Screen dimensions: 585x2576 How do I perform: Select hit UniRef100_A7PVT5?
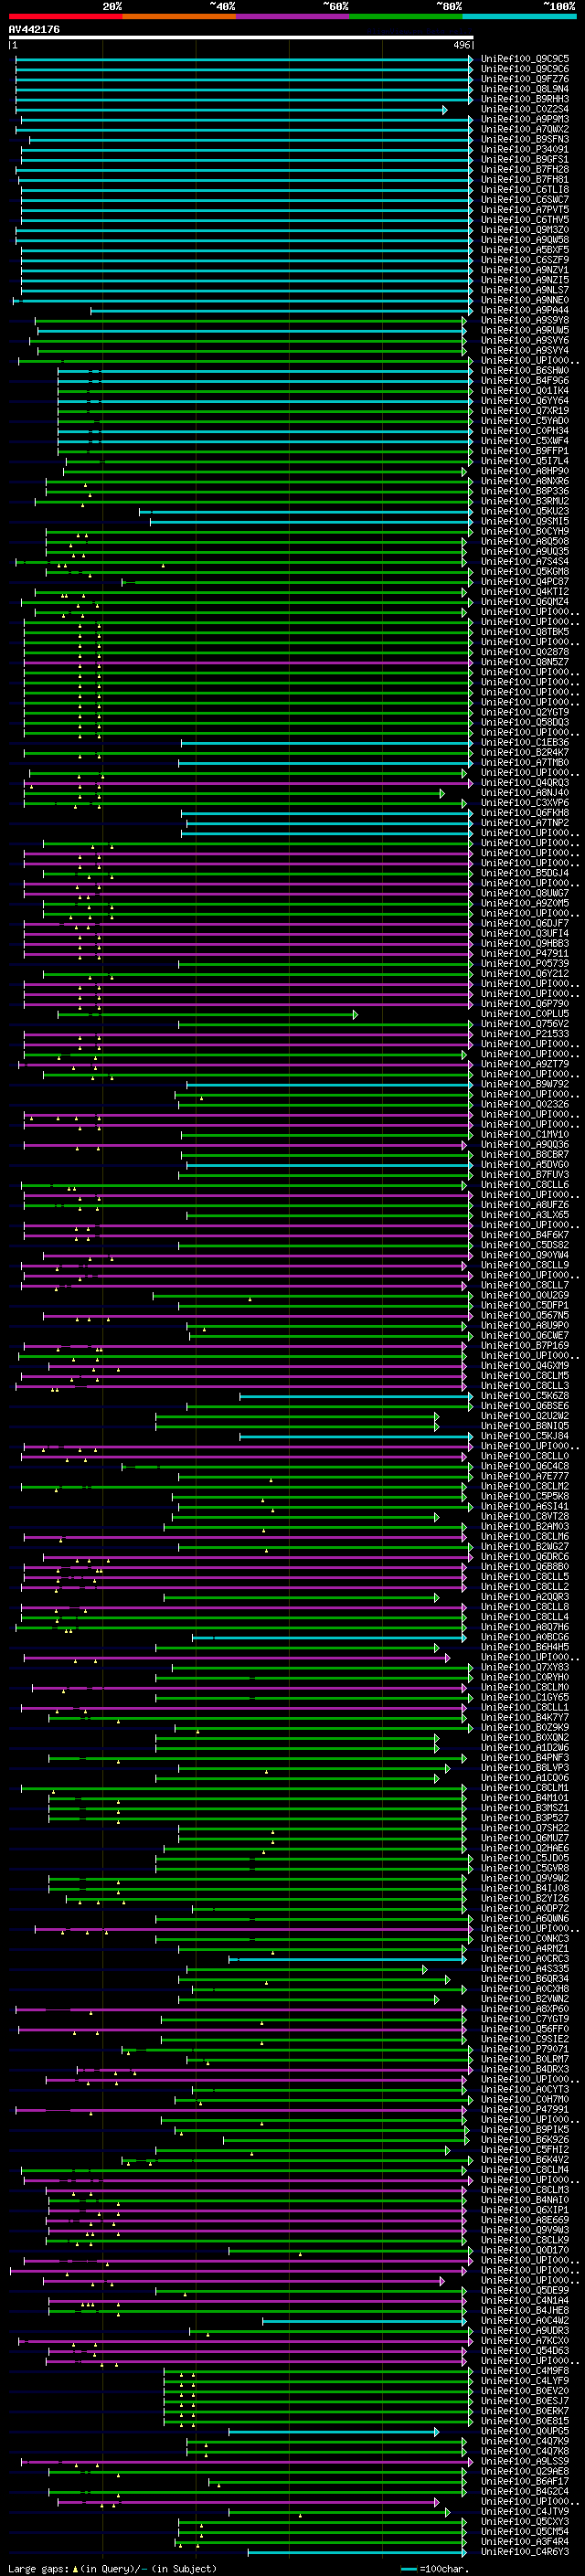click(525, 209)
